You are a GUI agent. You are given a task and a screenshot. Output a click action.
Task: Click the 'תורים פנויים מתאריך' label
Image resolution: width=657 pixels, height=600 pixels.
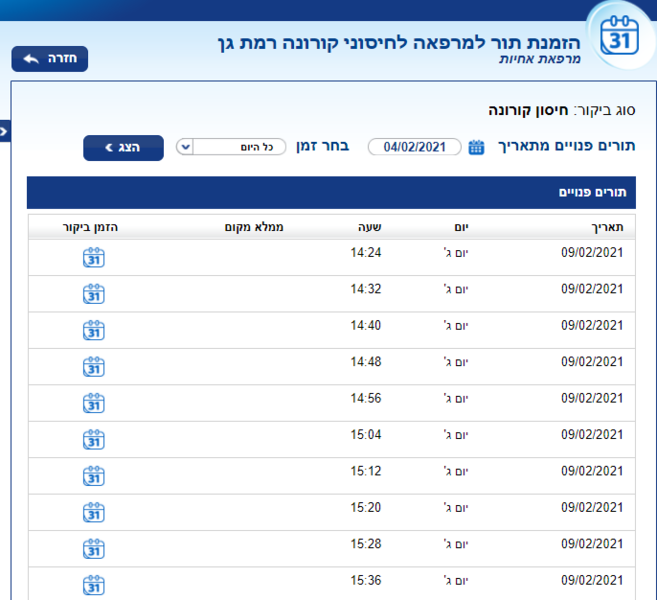coord(566,146)
